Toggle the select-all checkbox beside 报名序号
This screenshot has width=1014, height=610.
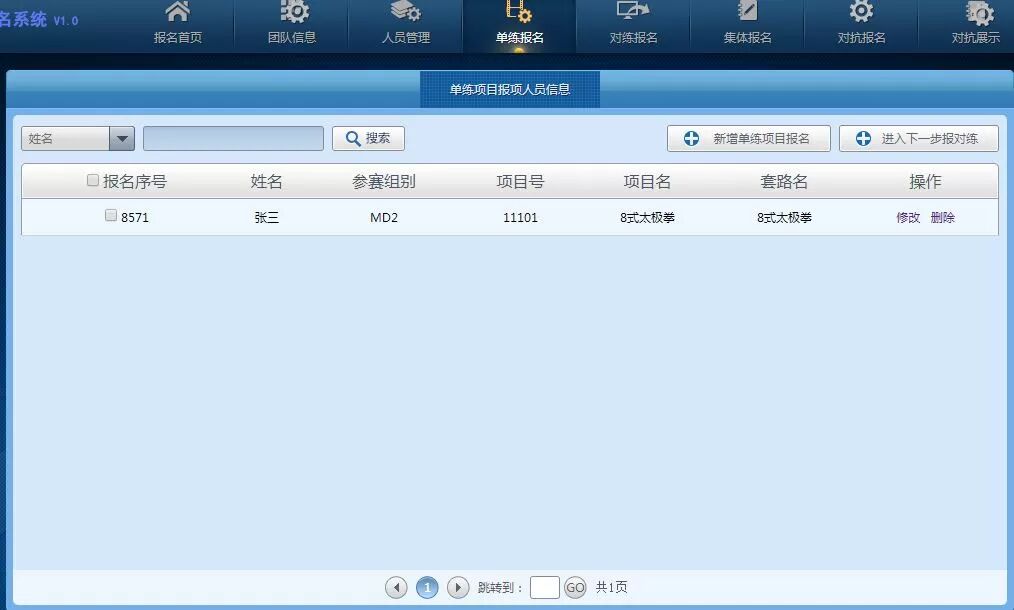point(93,181)
